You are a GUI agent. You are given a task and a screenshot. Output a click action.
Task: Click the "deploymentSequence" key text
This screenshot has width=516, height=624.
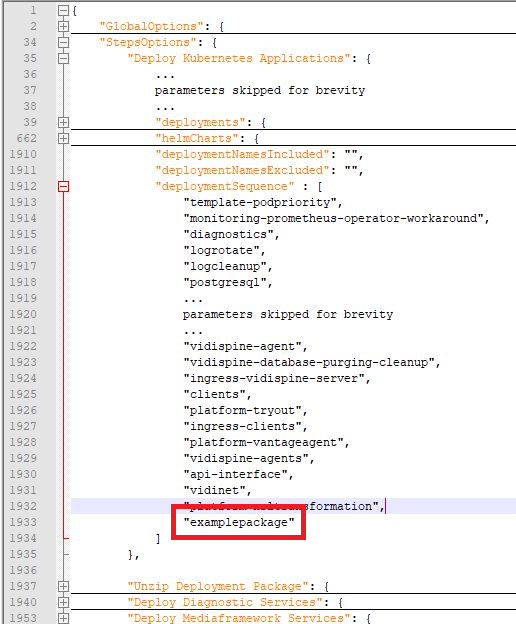(x=225, y=186)
